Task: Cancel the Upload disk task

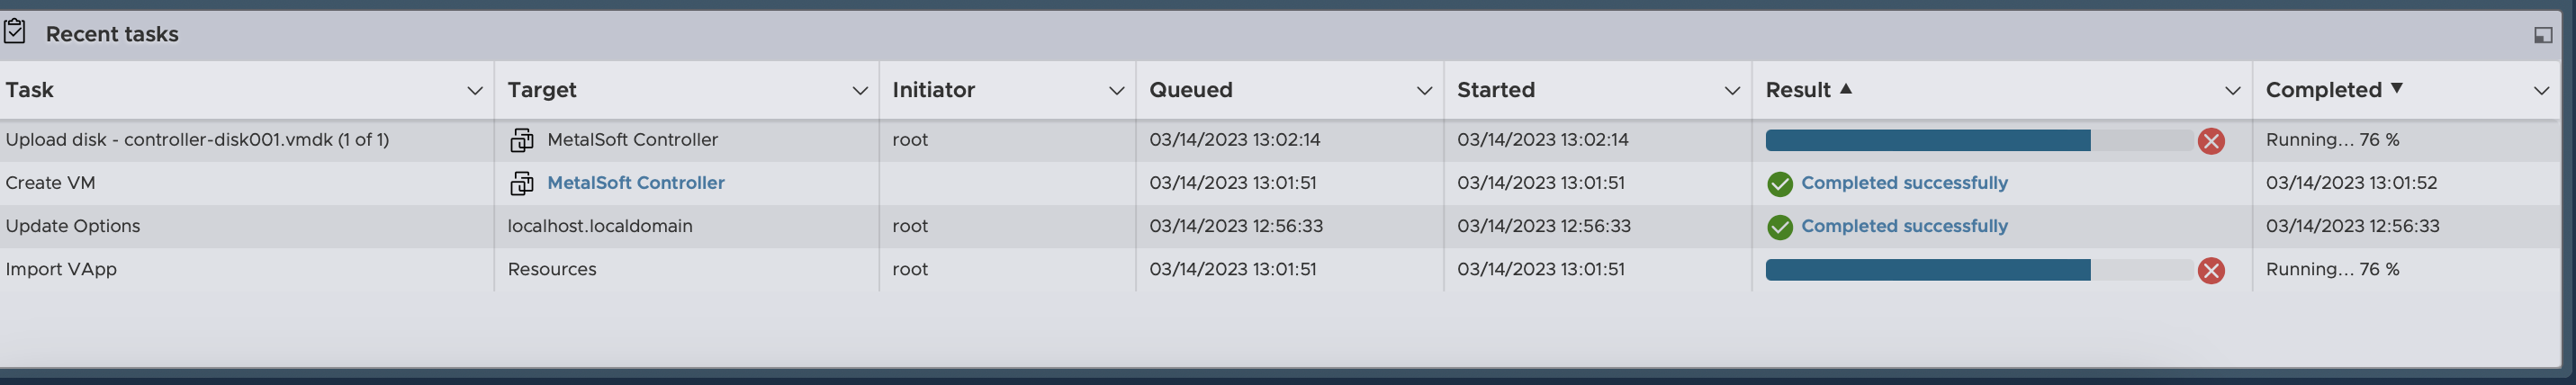Action: [2211, 141]
